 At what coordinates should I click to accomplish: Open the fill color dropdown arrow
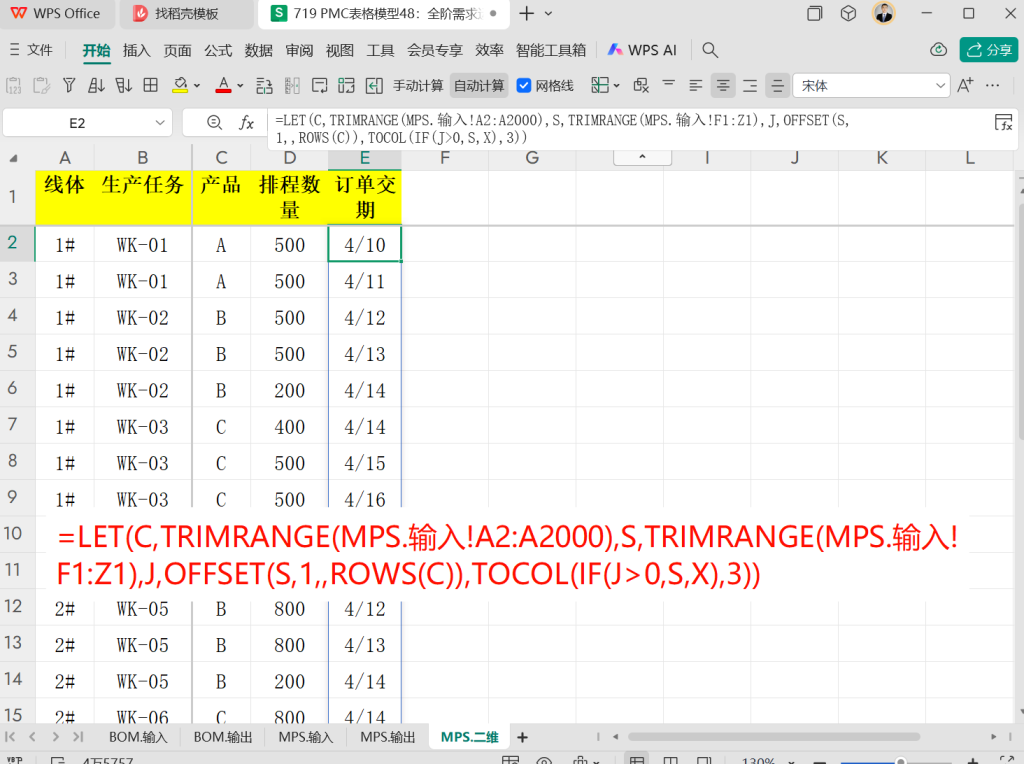tap(197, 86)
